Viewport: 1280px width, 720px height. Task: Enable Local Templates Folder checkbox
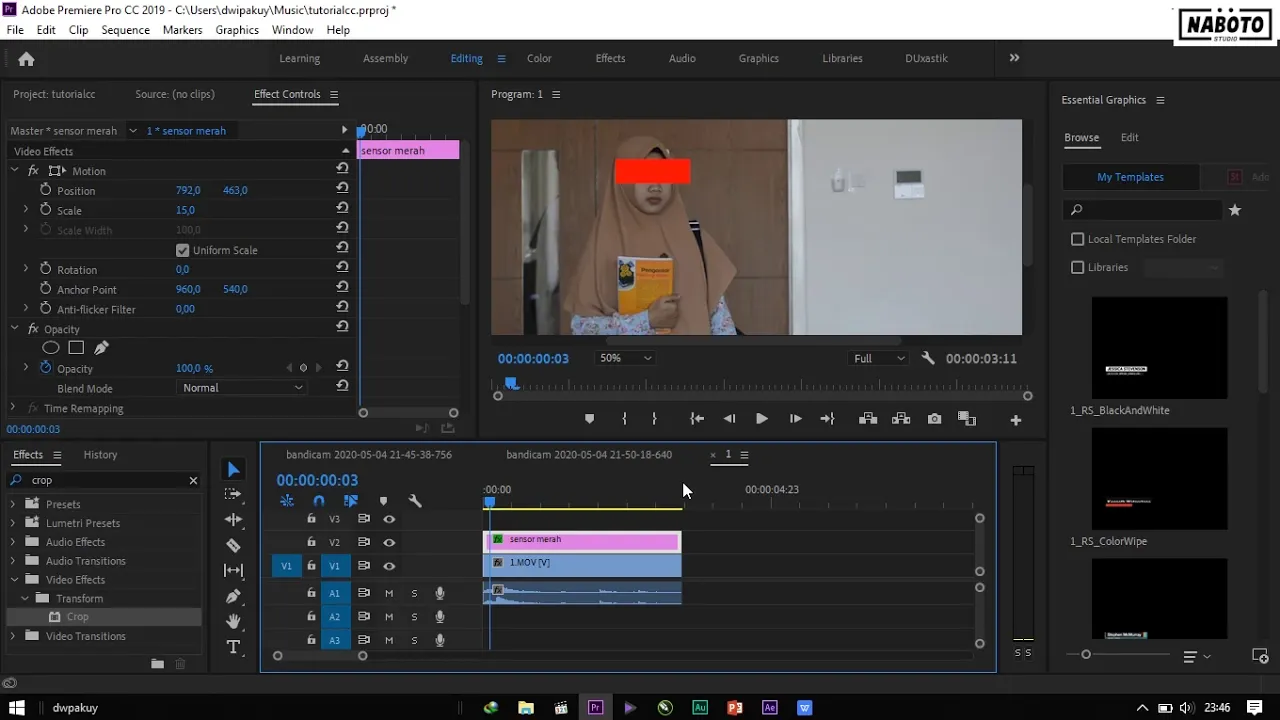[x=1077, y=239]
